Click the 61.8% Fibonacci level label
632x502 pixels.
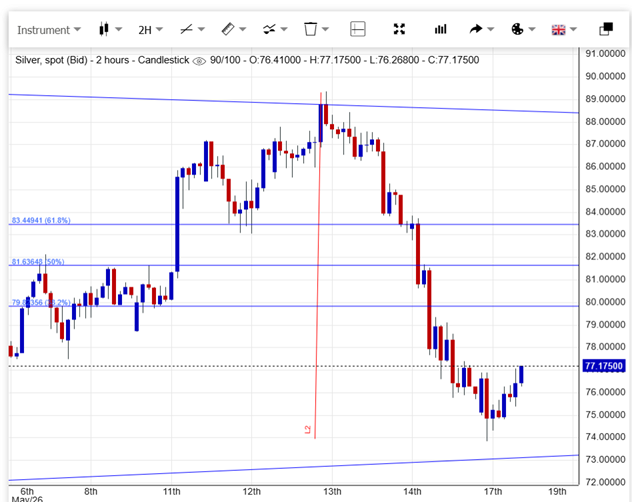41,220
